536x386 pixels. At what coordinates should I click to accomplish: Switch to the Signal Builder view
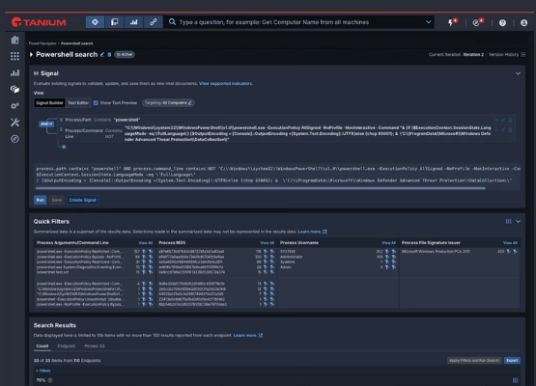[x=50, y=103]
